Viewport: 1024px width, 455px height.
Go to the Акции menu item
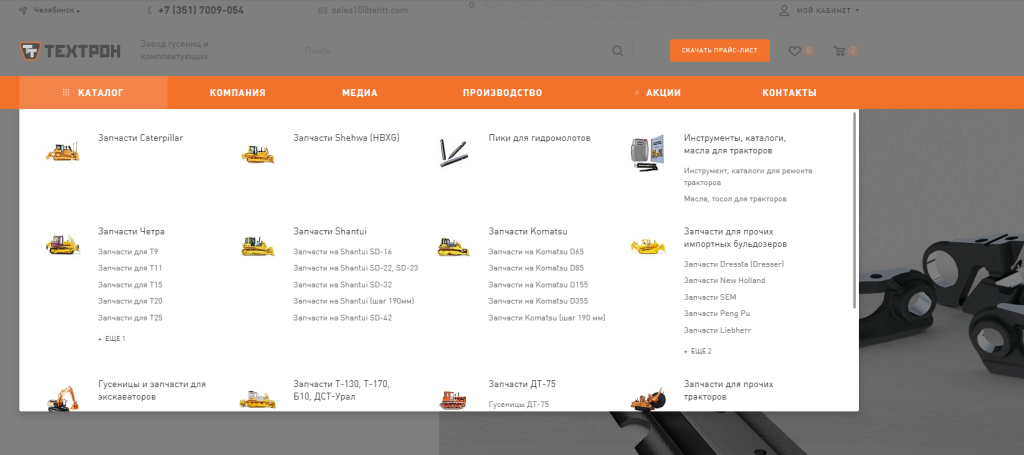point(663,93)
